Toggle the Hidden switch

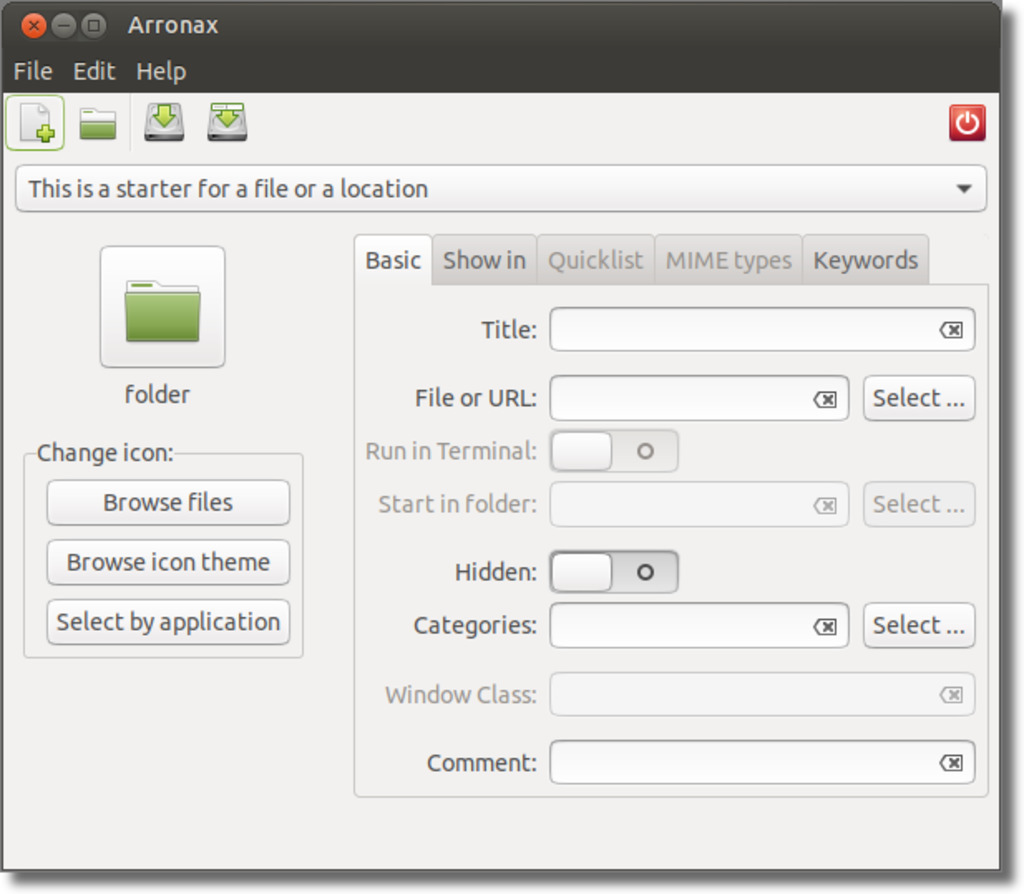614,572
